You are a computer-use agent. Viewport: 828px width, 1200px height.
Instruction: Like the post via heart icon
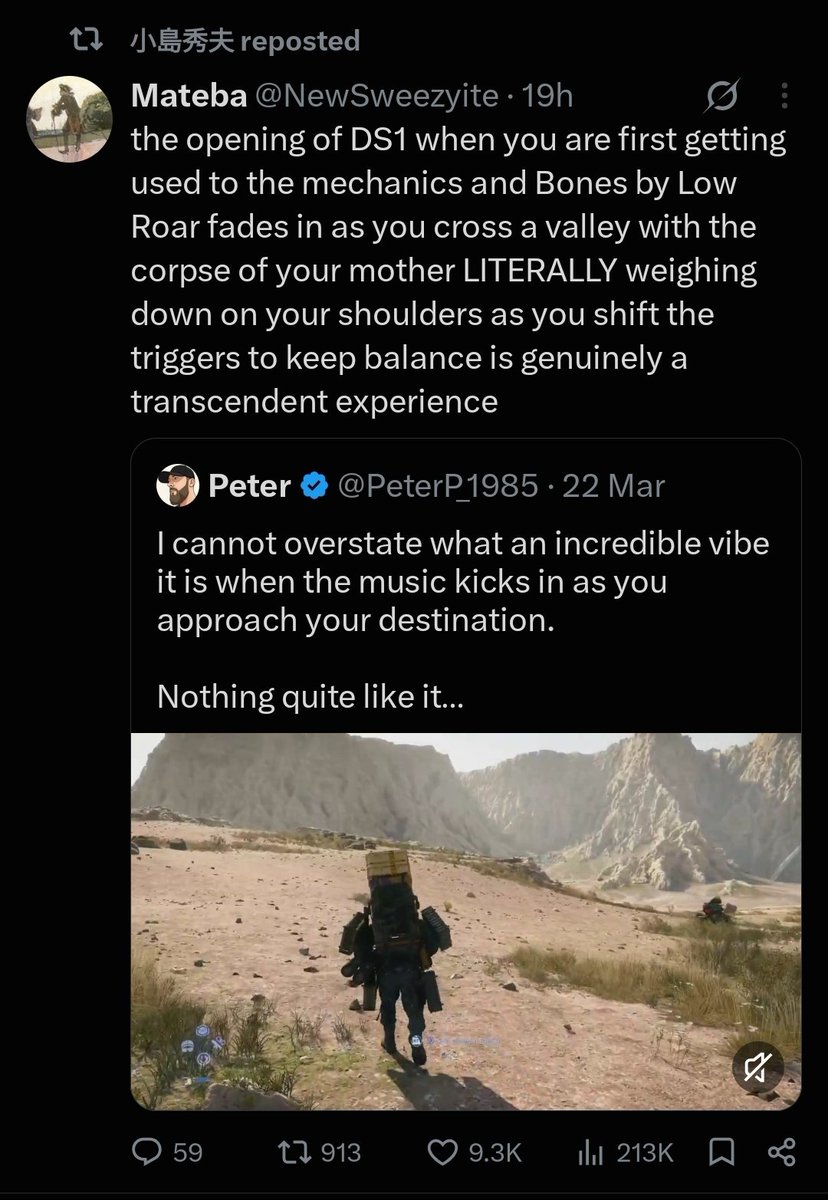point(442,1152)
